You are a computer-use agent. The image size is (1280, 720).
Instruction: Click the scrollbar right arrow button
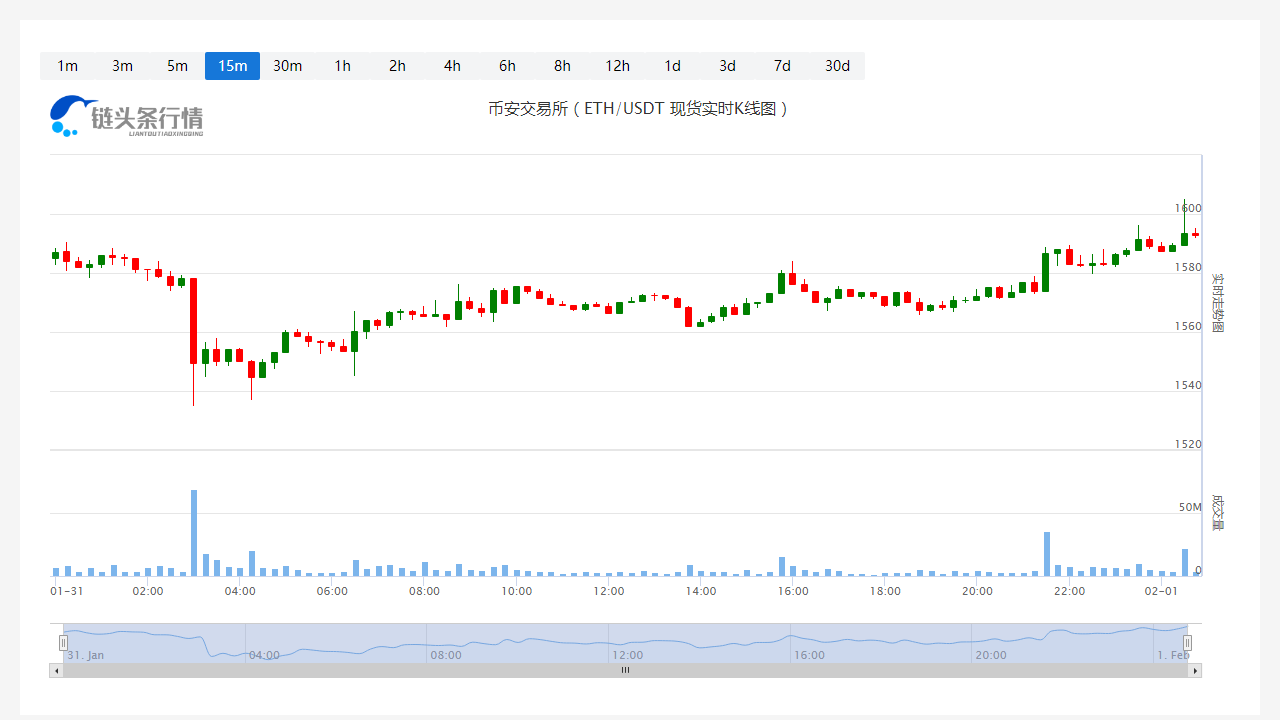click(x=1194, y=670)
